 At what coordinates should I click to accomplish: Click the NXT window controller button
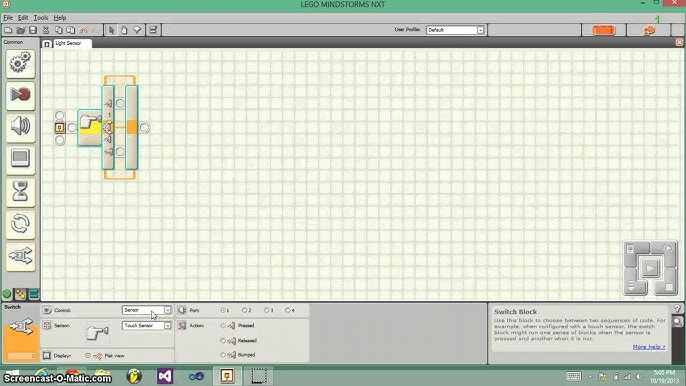click(x=631, y=249)
